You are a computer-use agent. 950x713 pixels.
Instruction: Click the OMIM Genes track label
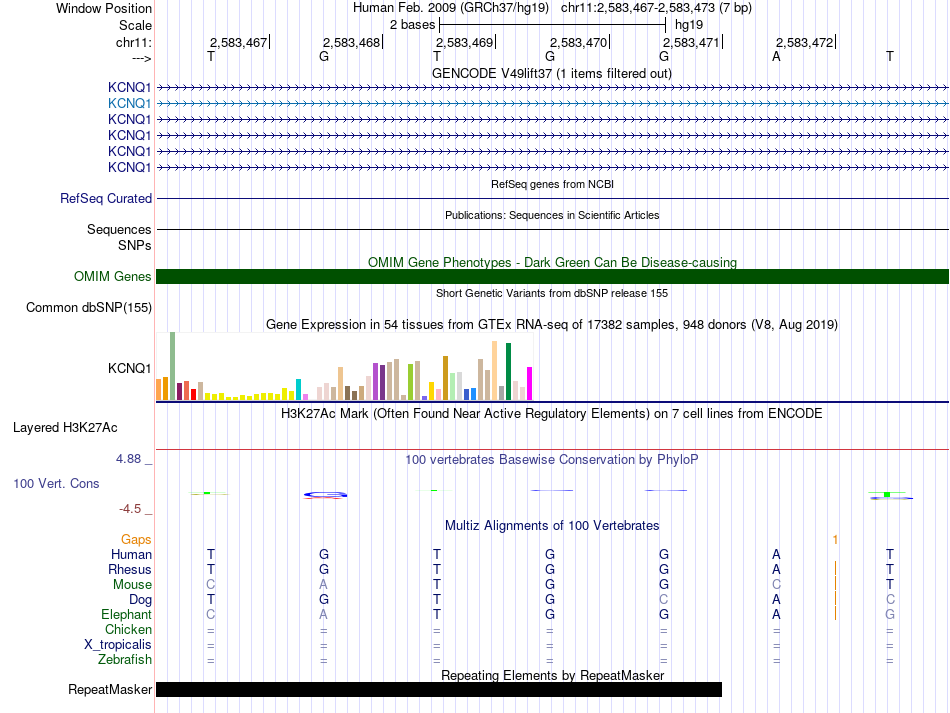(x=112, y=277)
